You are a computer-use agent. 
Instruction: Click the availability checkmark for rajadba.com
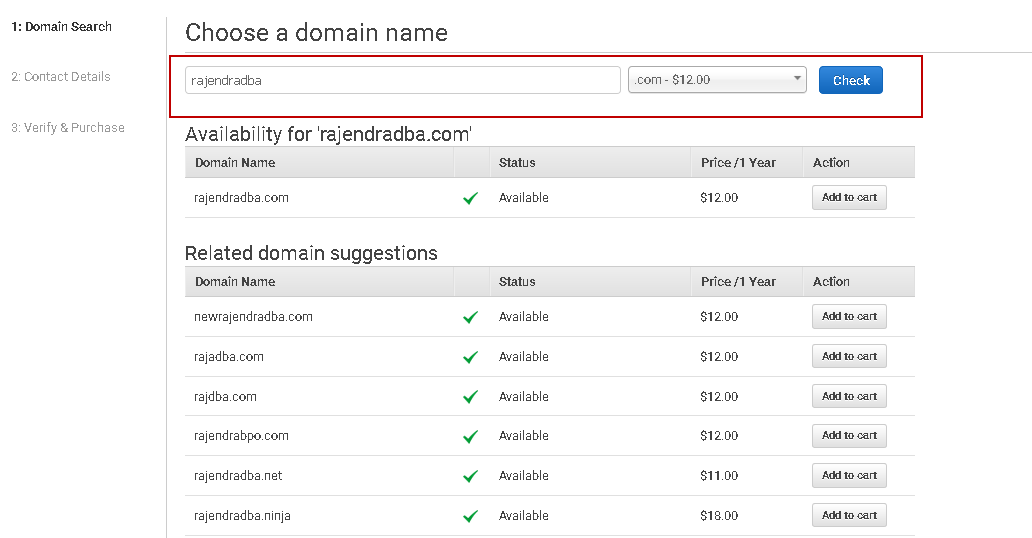pos(470,357)
